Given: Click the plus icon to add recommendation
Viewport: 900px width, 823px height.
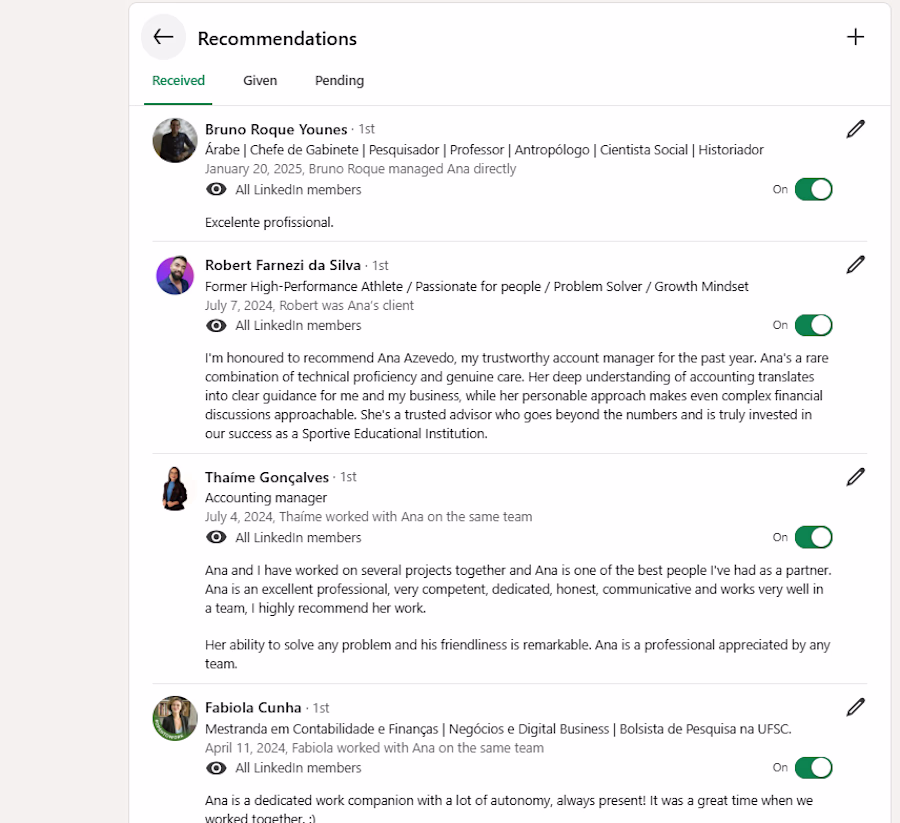Looking at the screenshot, I should point(855,37).
